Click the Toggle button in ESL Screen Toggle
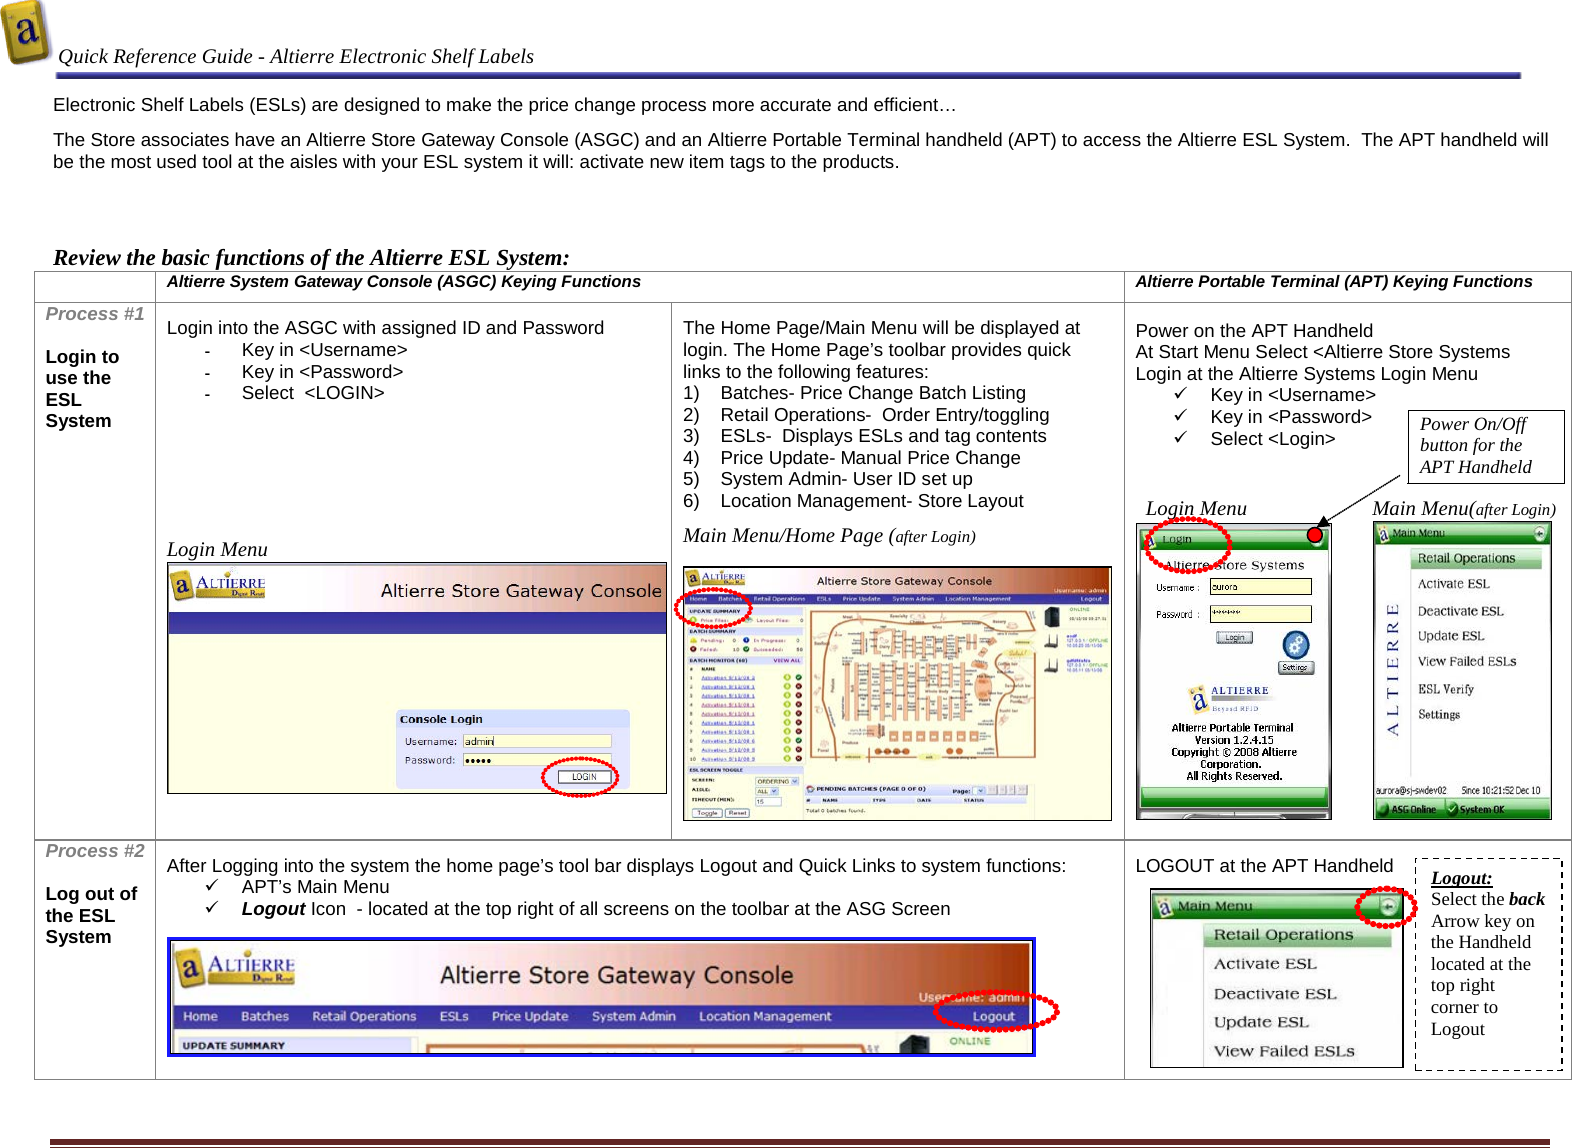Viewport: 1572px width, 1148px height. pos(707,813)
